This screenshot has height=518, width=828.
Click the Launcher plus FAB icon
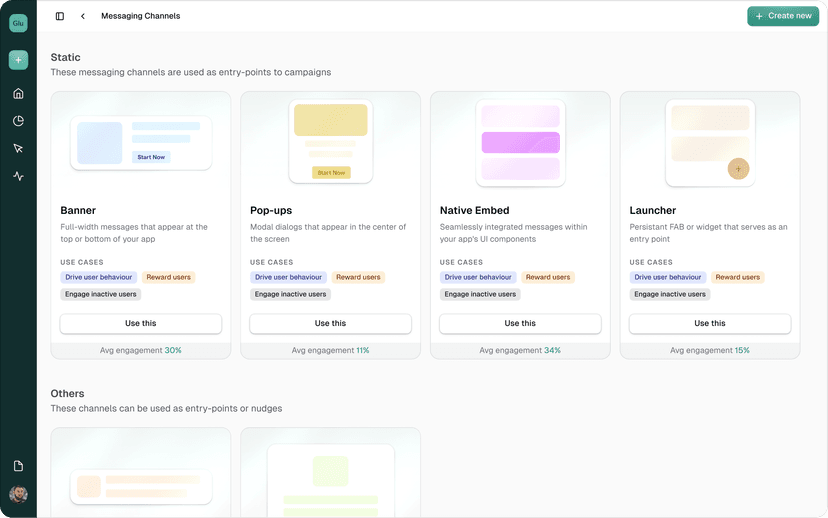(x=738, y=169)
